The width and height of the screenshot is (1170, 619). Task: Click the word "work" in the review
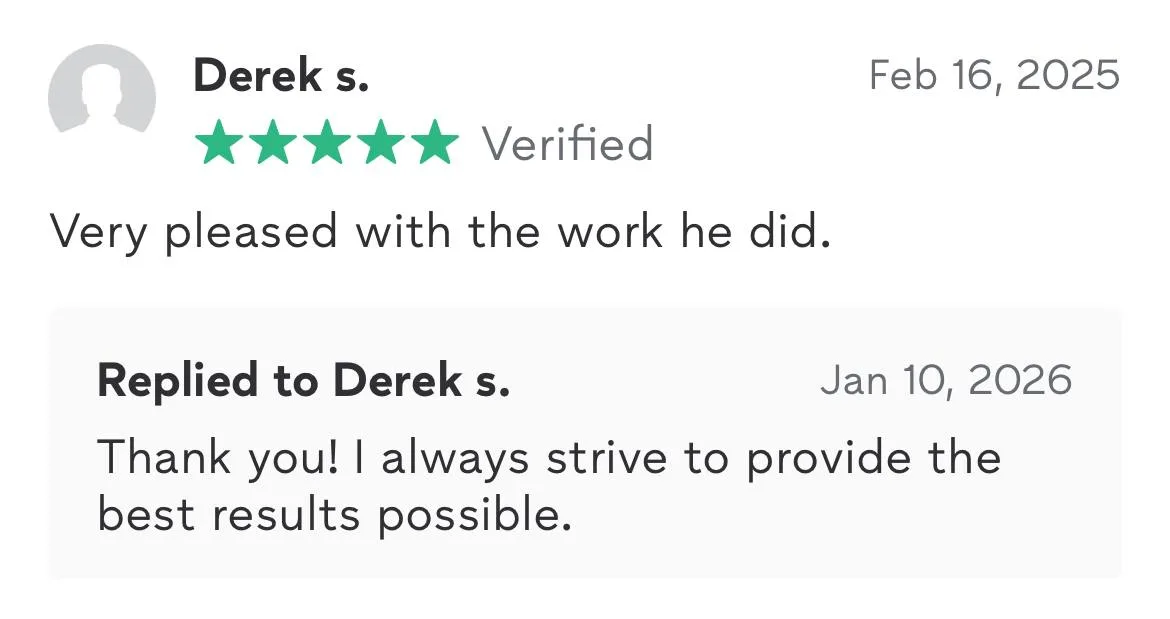[x=610, y=232]
